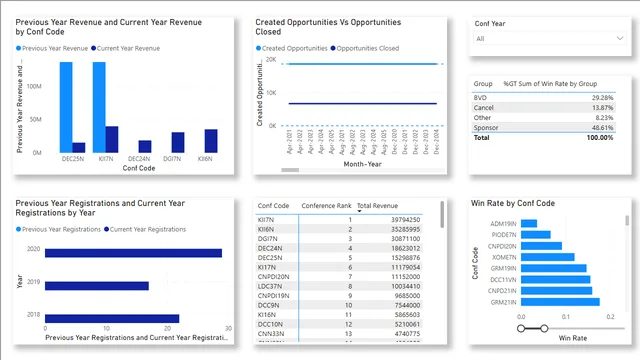Click the Cancel group row
This screenshot has height=360, width=640.
[543, 108]
